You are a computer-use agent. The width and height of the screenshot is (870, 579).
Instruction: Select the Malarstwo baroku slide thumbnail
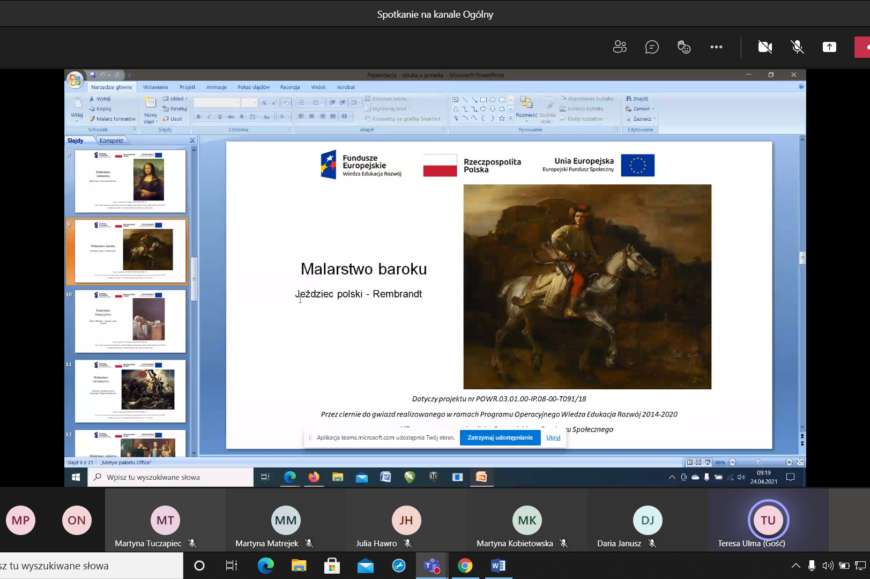pyautogui.click(x=131, y=251)
